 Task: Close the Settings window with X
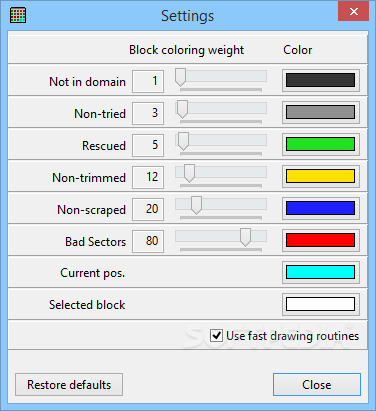(354, 12)
